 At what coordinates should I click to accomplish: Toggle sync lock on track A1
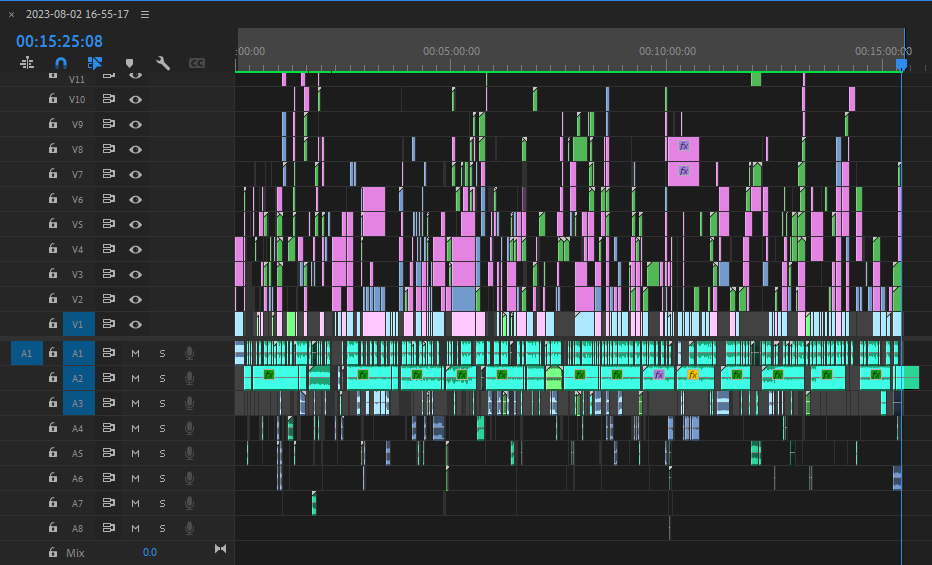108,352
